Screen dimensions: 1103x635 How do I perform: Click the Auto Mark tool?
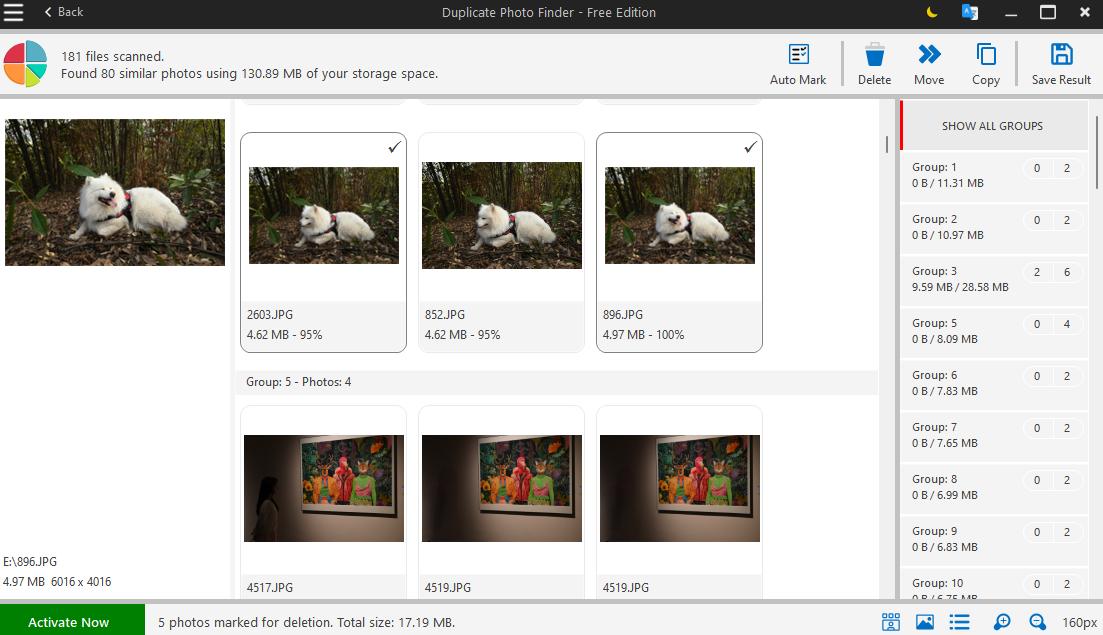[798, 65]
